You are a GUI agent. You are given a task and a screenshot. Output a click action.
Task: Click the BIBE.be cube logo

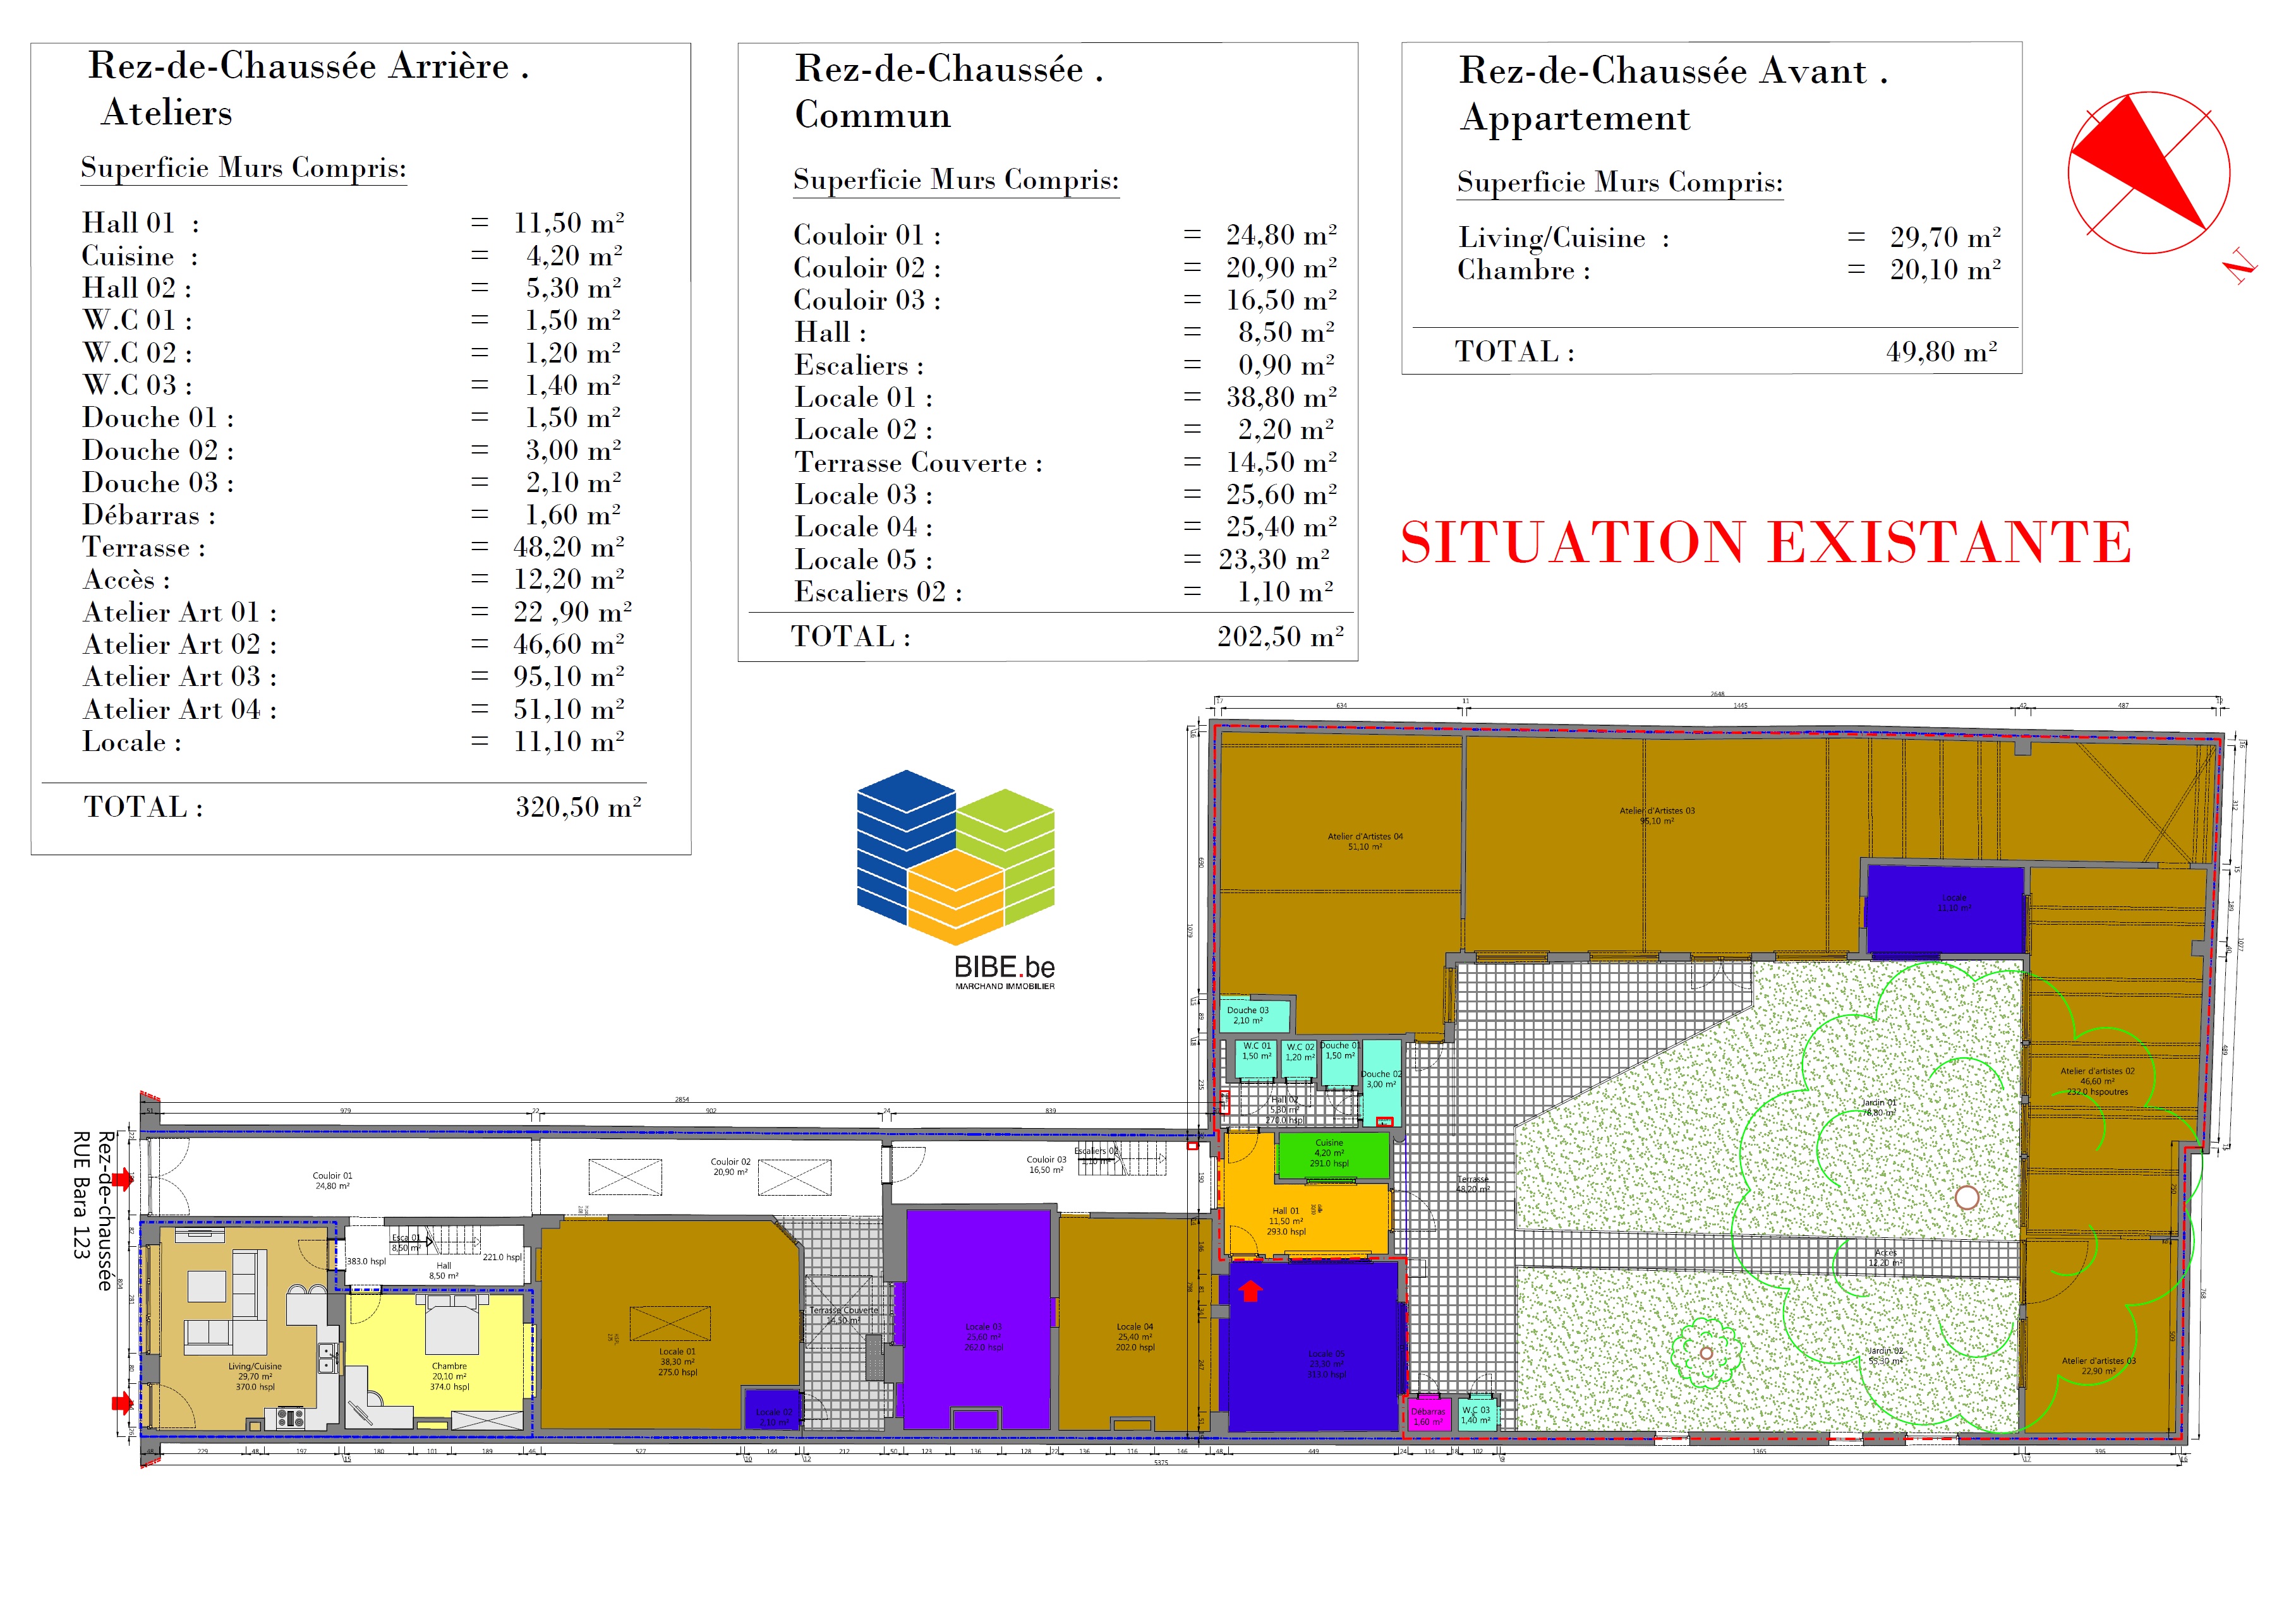pyautogui.click(x=955, y=858)
